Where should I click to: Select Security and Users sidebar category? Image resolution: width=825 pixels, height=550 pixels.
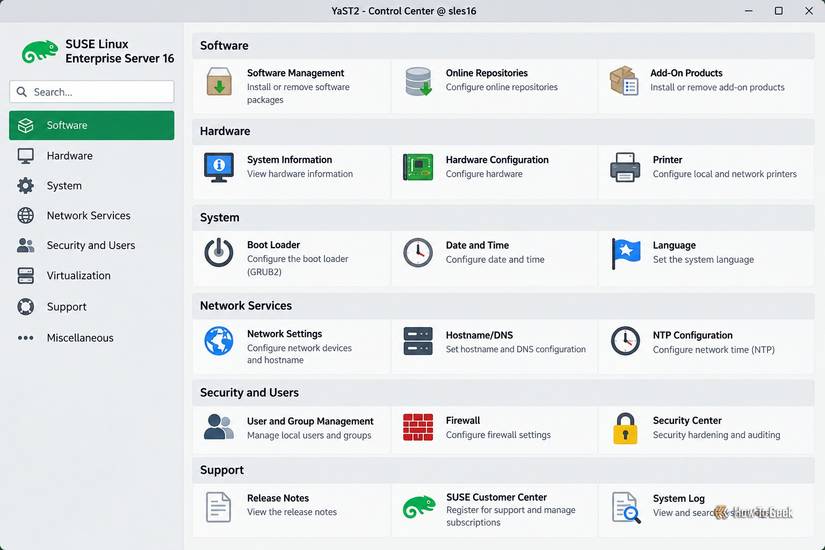coord(92,245)
